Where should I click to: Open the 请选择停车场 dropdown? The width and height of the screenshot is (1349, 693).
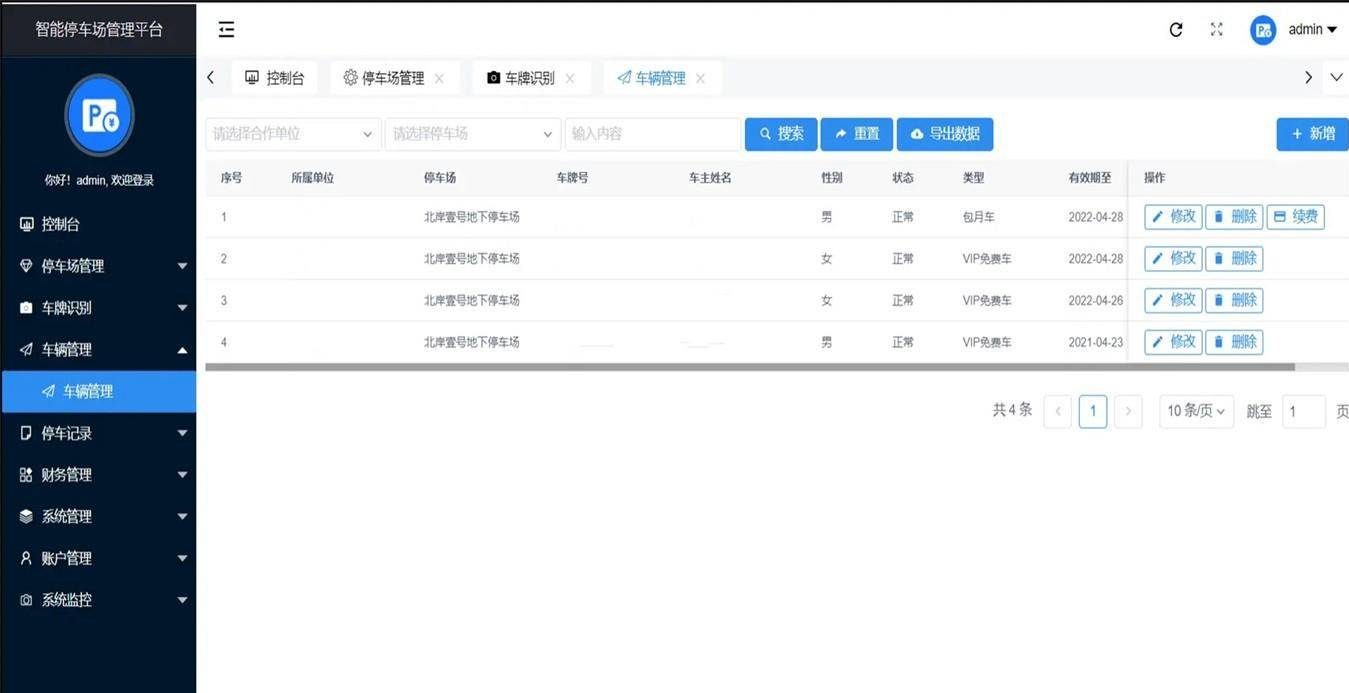(x=473, y=134)
